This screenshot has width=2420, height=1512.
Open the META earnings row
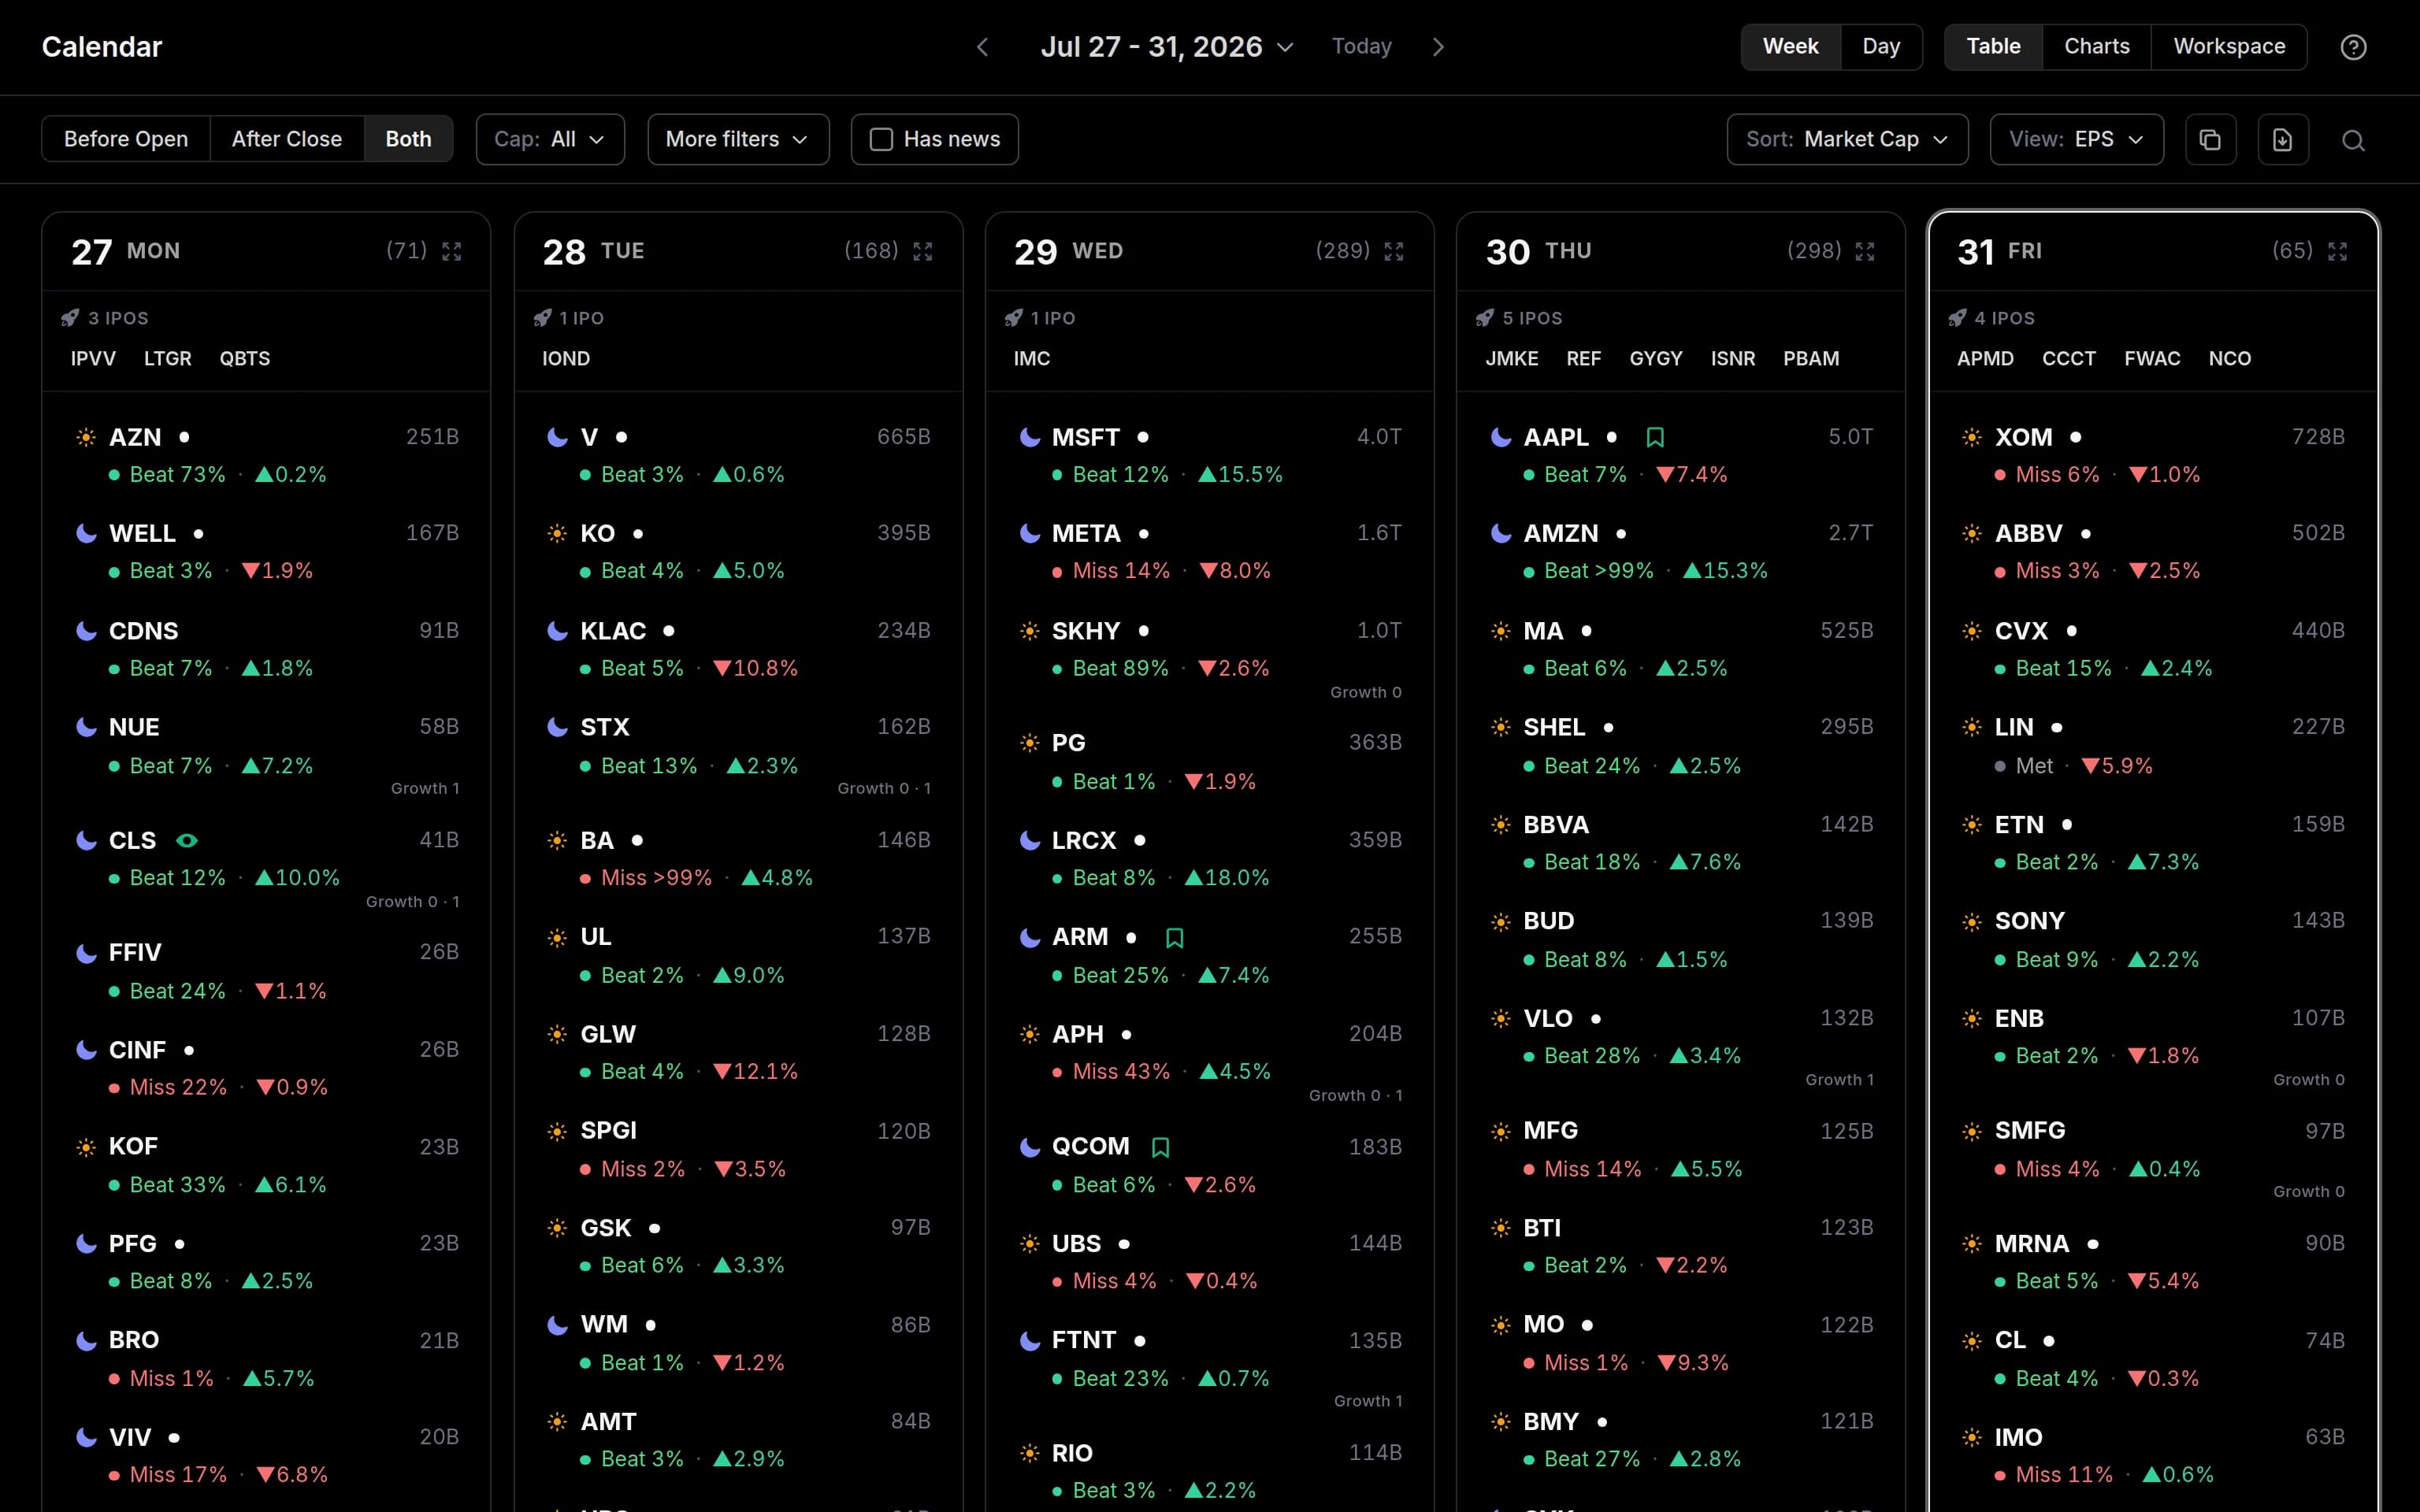pos(1210,551)
